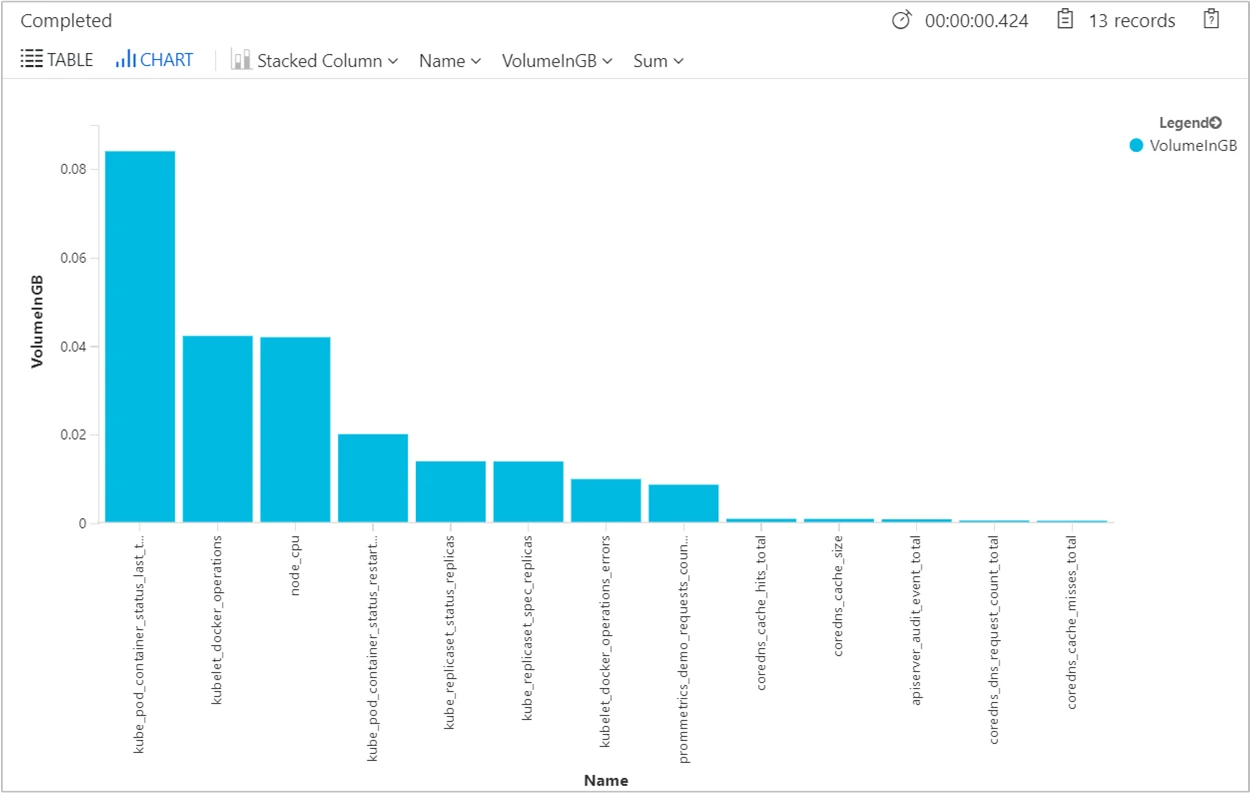Expand the VolumeInGB y-axis dropdown in toolbar

(x=557, y=61)
